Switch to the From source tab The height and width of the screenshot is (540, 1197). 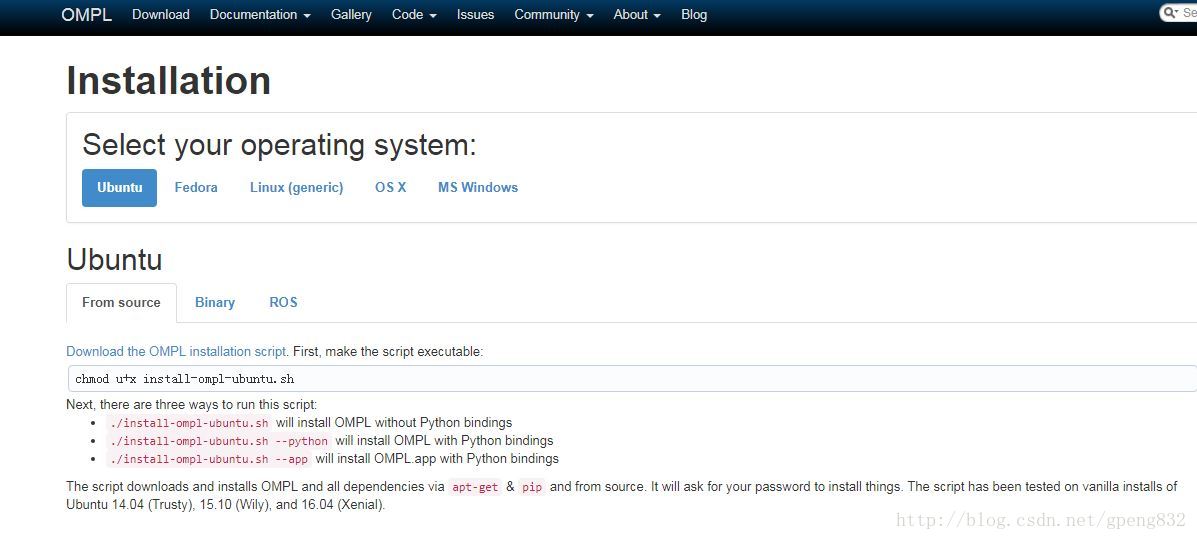[121, 302]
